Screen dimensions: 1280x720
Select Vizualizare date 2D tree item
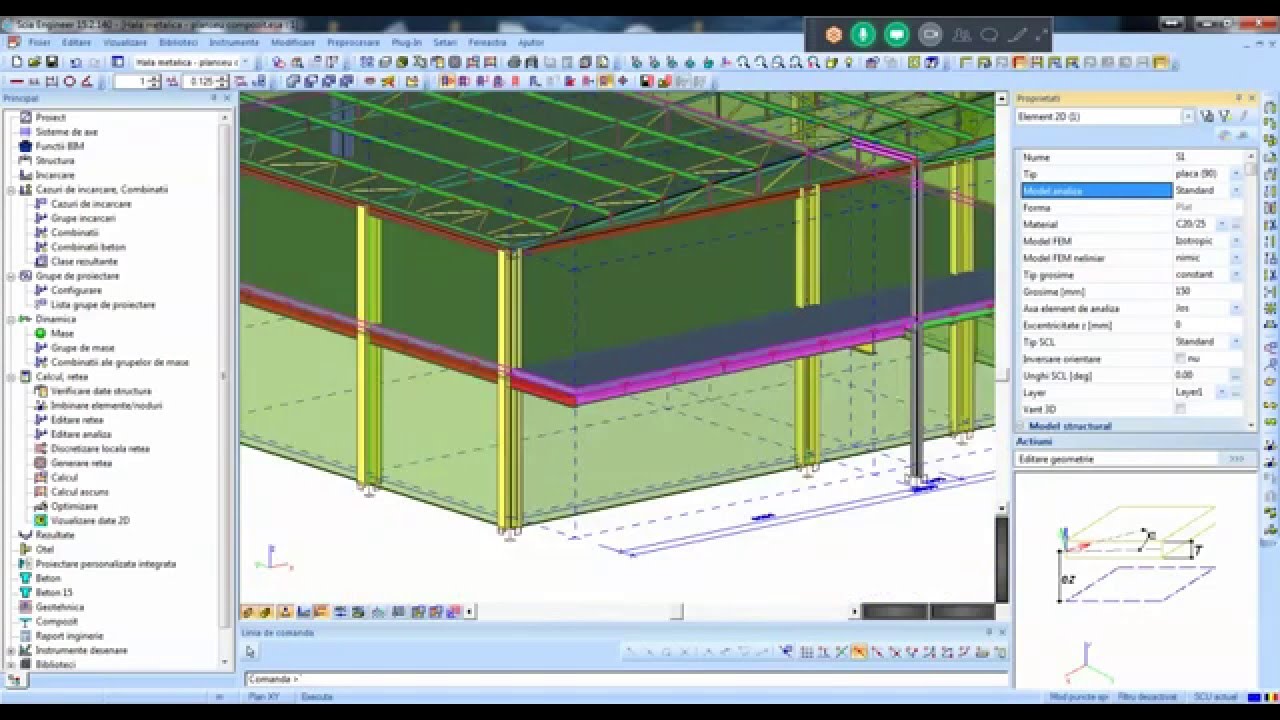tap(90, 520)
